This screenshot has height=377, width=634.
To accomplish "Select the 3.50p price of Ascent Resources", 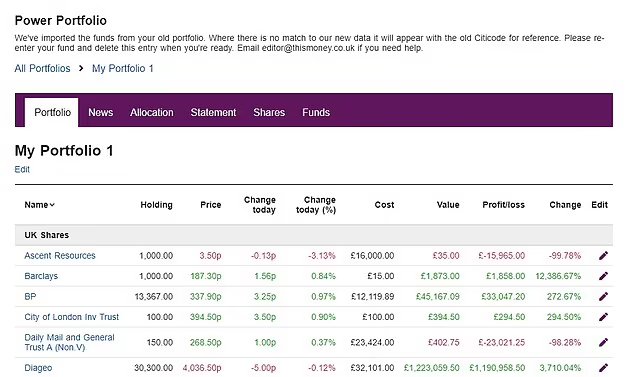I will point(210,256).
